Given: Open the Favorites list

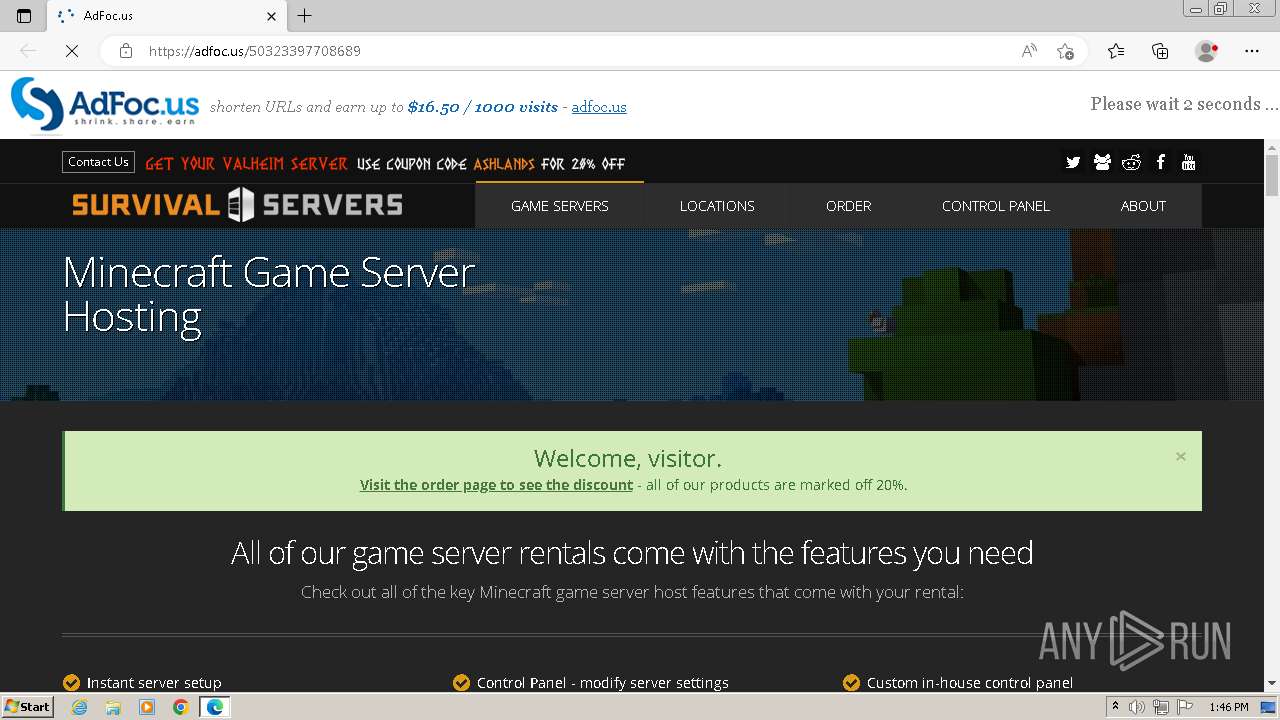Looking at the screenshot, I should pos(1116,51).
